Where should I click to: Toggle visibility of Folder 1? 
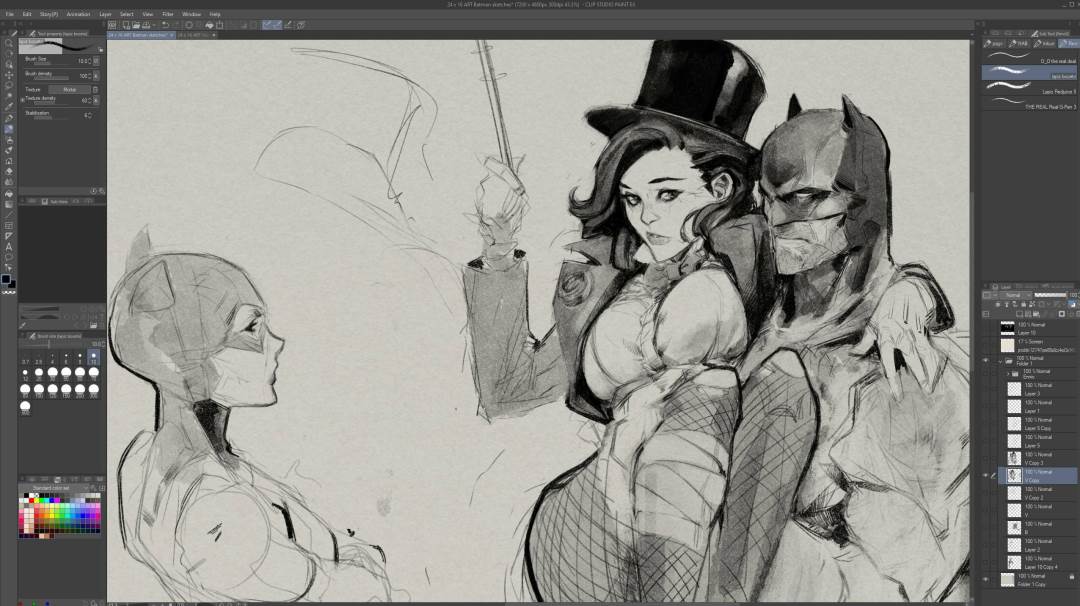pos(986,361)
